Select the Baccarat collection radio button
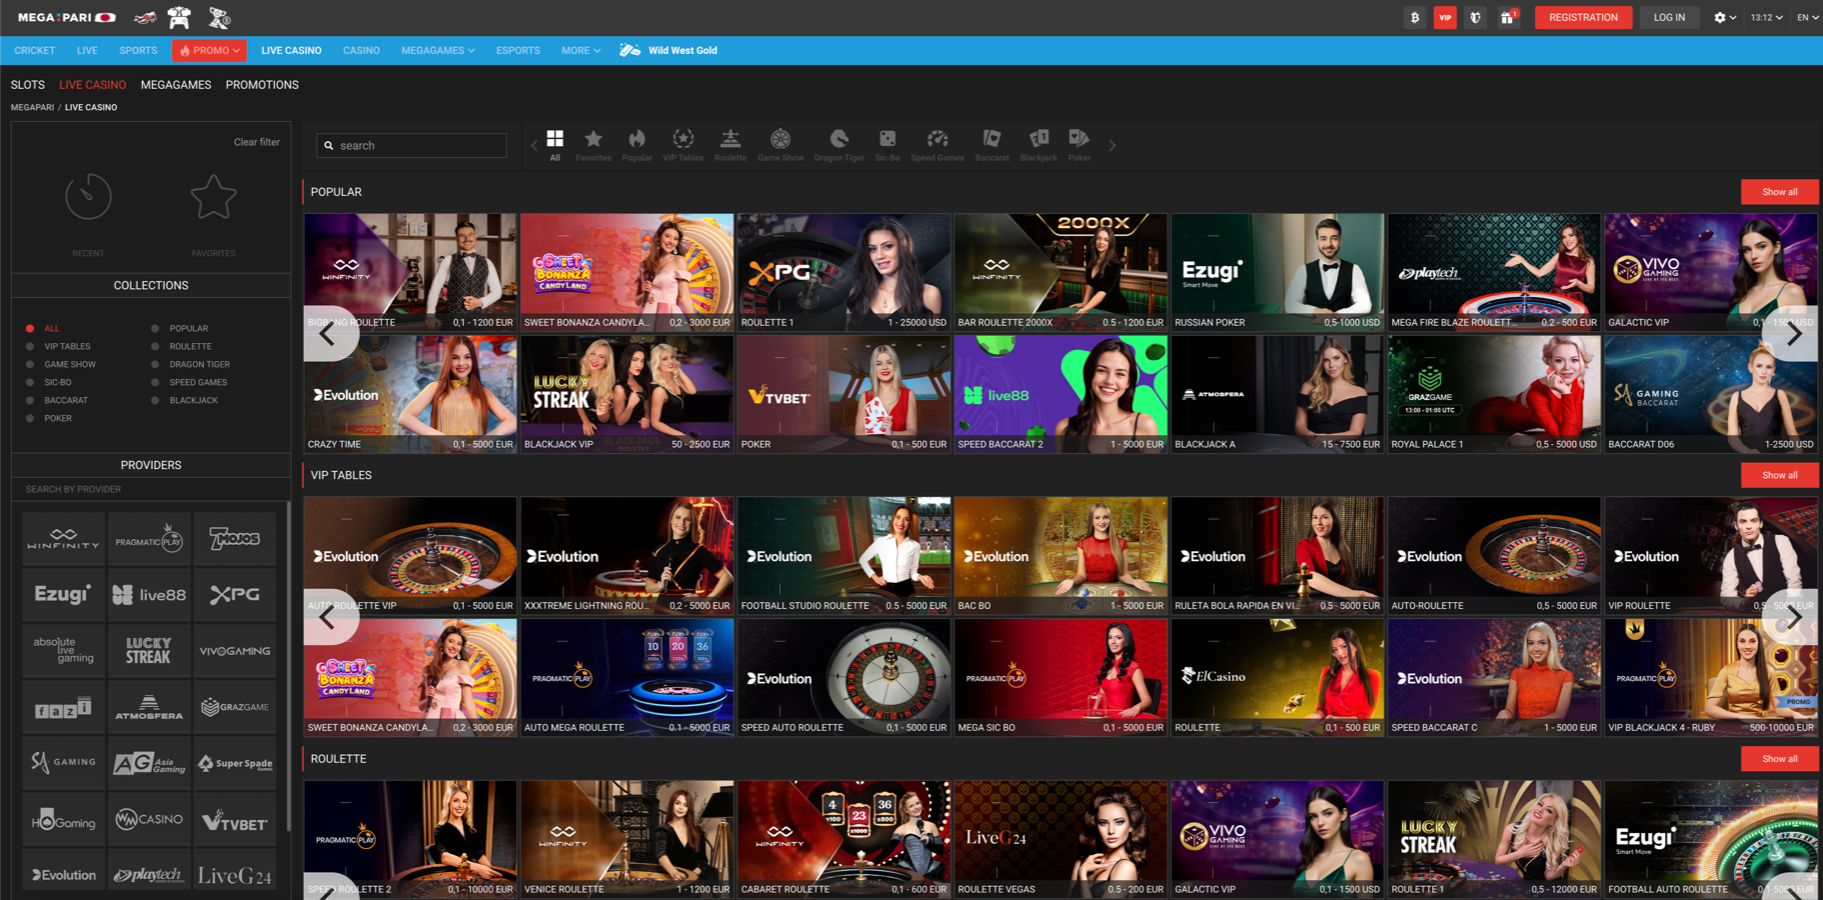This screenshot has width=1823, height=900. (30, 400)
